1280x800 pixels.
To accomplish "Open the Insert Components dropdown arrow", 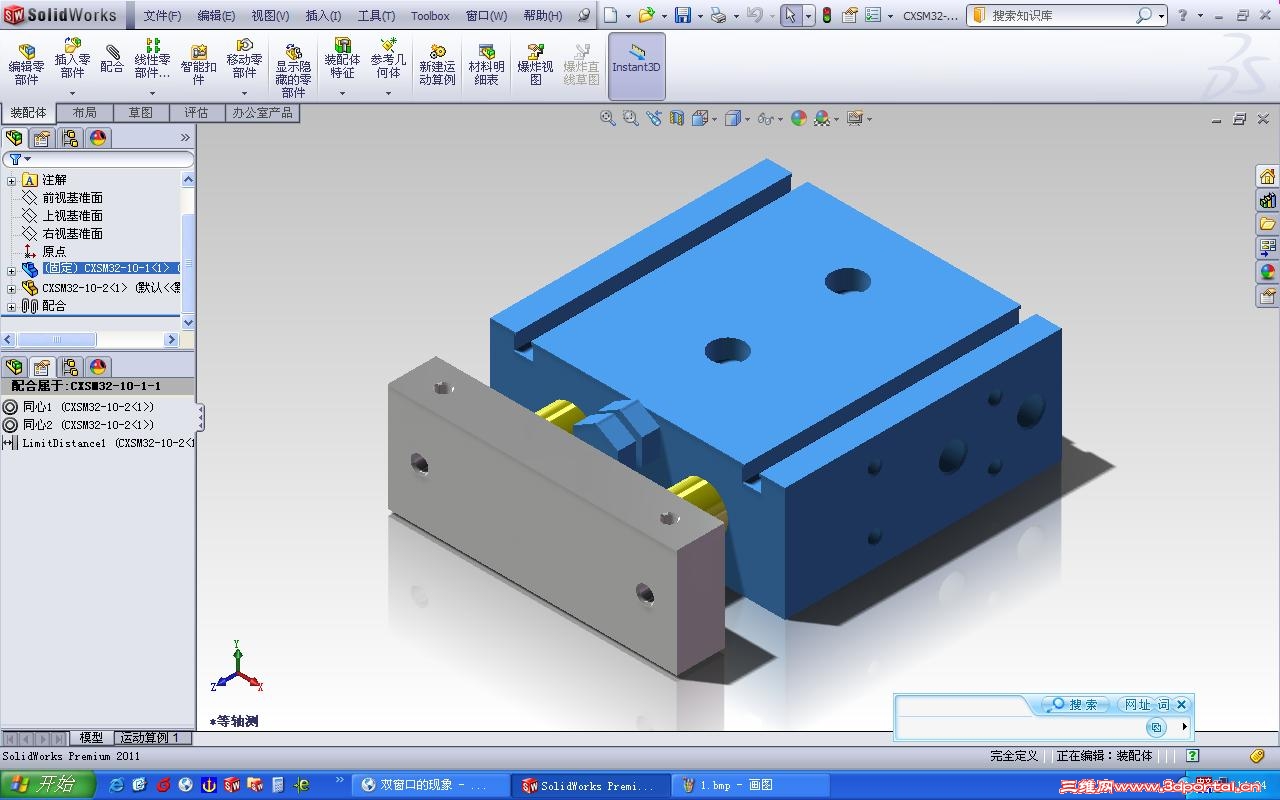I will [x=72, y=93].
